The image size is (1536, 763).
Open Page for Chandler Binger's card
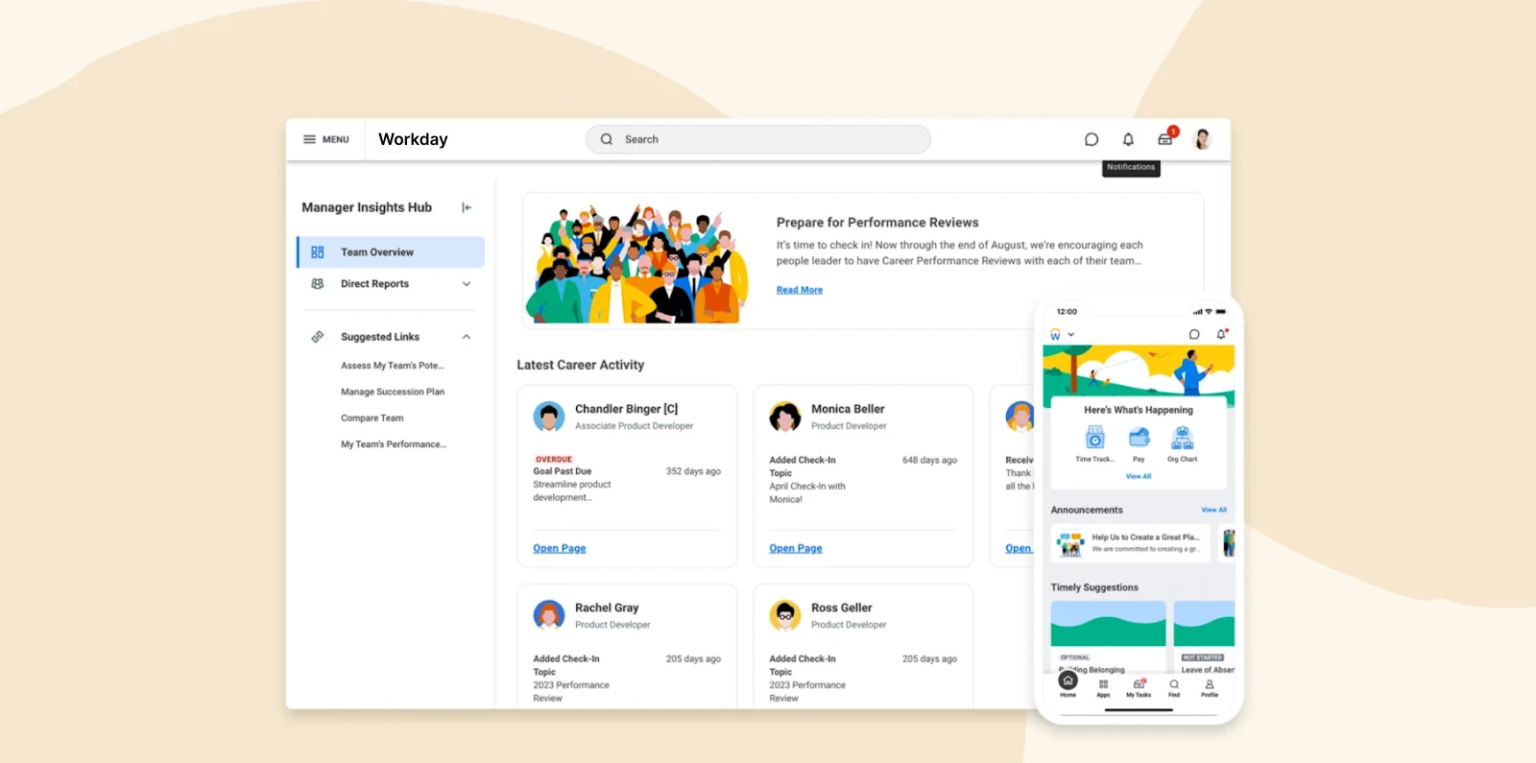pyautogui.click(x=559, y=548)
